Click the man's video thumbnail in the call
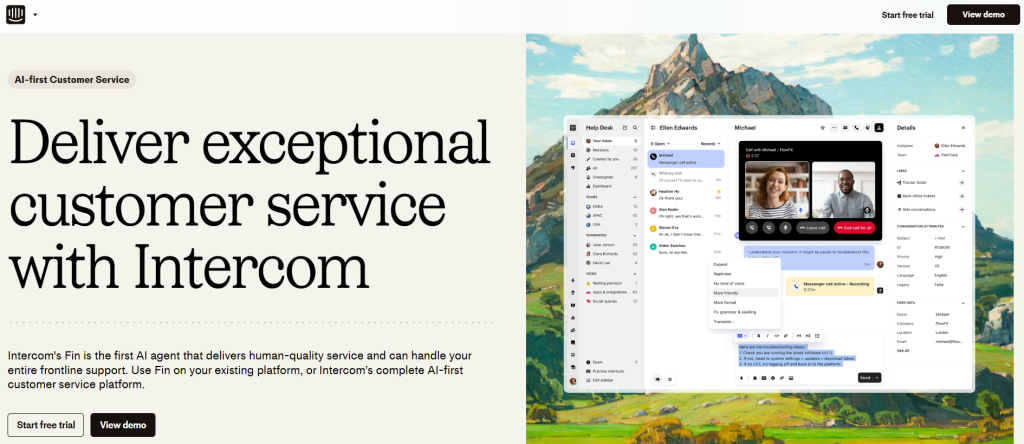Image resolution: width=1024 pixels, height=444 pixels. point(843,190)
